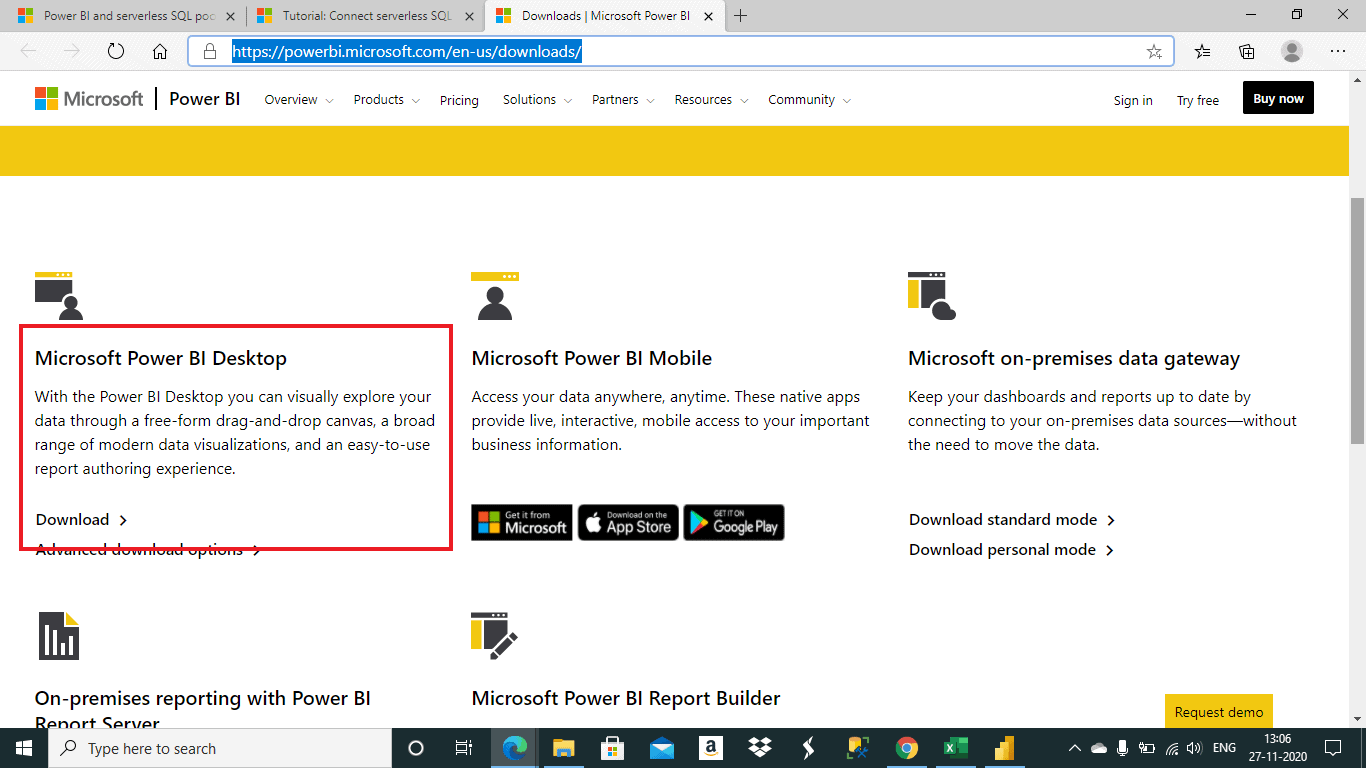Open Edge Settings and more menu

tap(1338, 52)
